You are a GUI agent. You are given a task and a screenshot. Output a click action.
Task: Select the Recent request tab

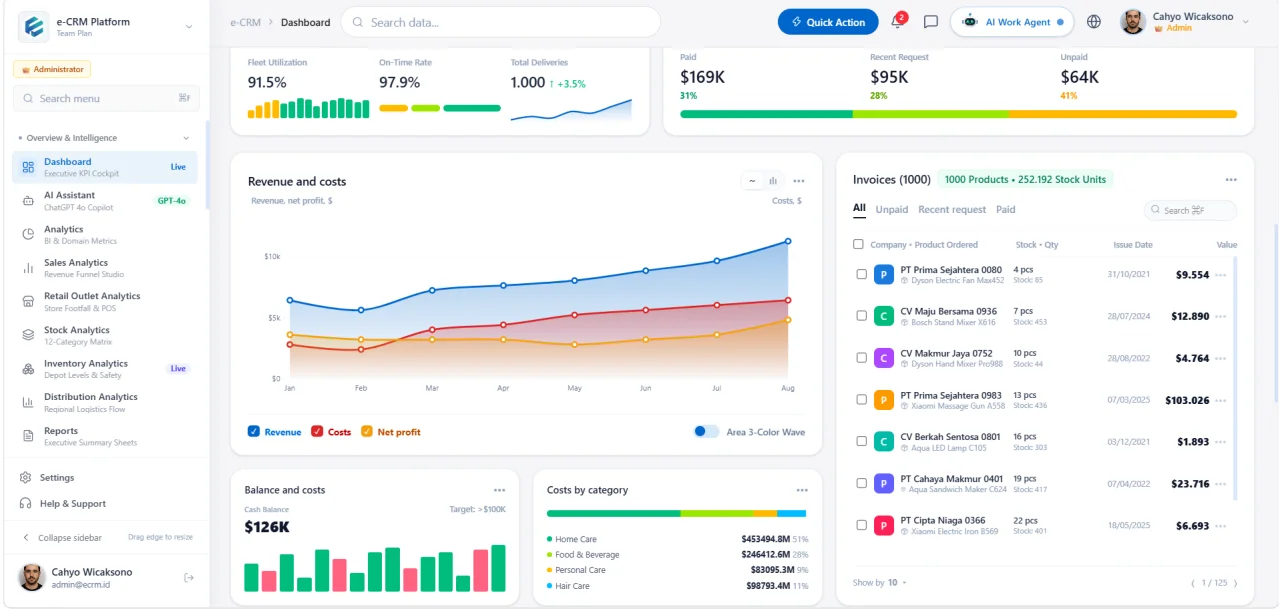coord(952,210)
